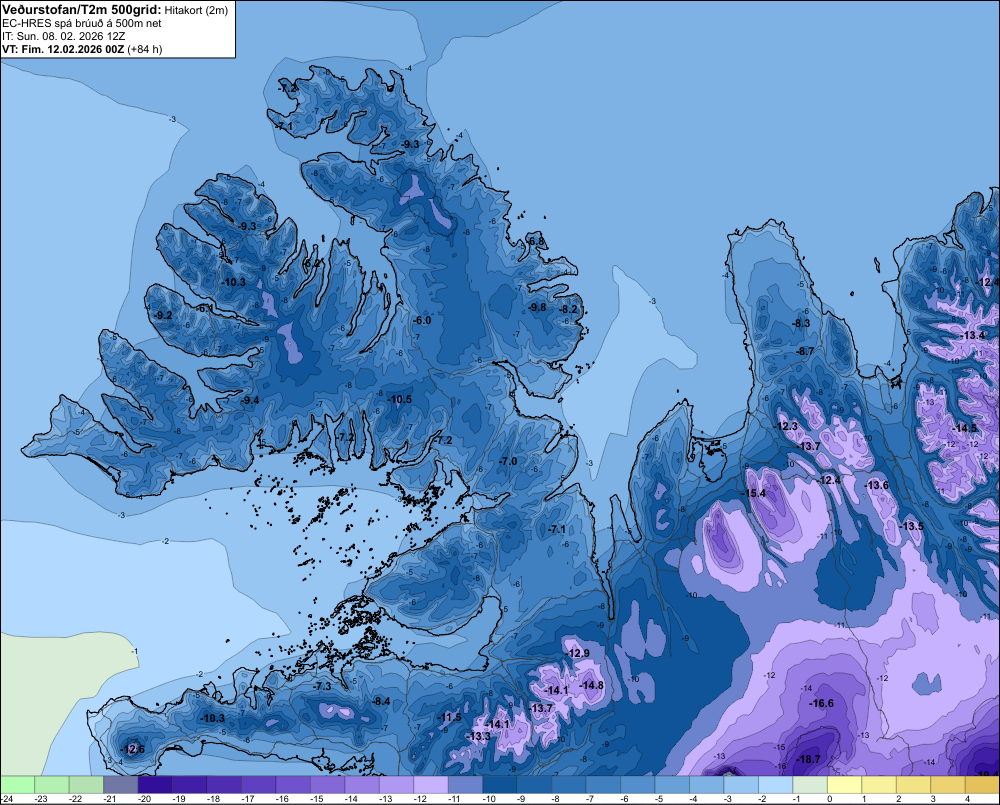Click the pale green swatch between -1 and 0
This screenshot has height=805, width=1000.
click(x=809, y=784)
